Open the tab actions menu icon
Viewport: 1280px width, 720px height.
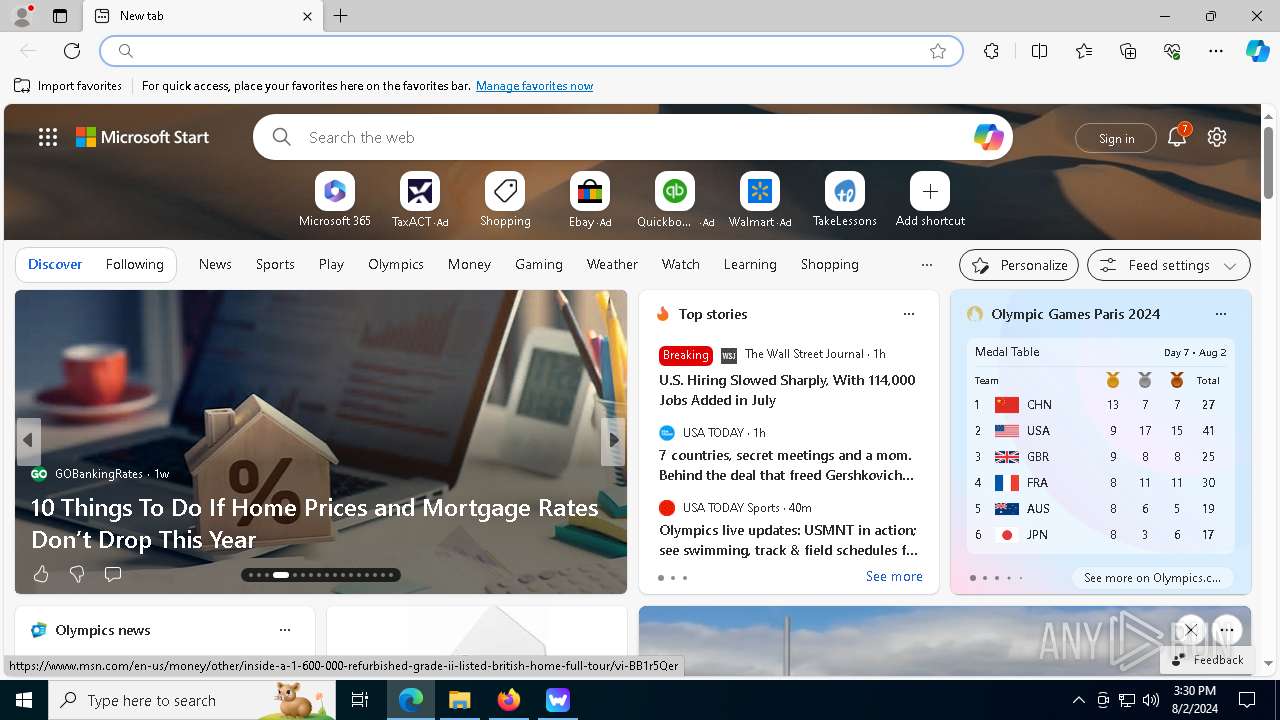[60, 16]
